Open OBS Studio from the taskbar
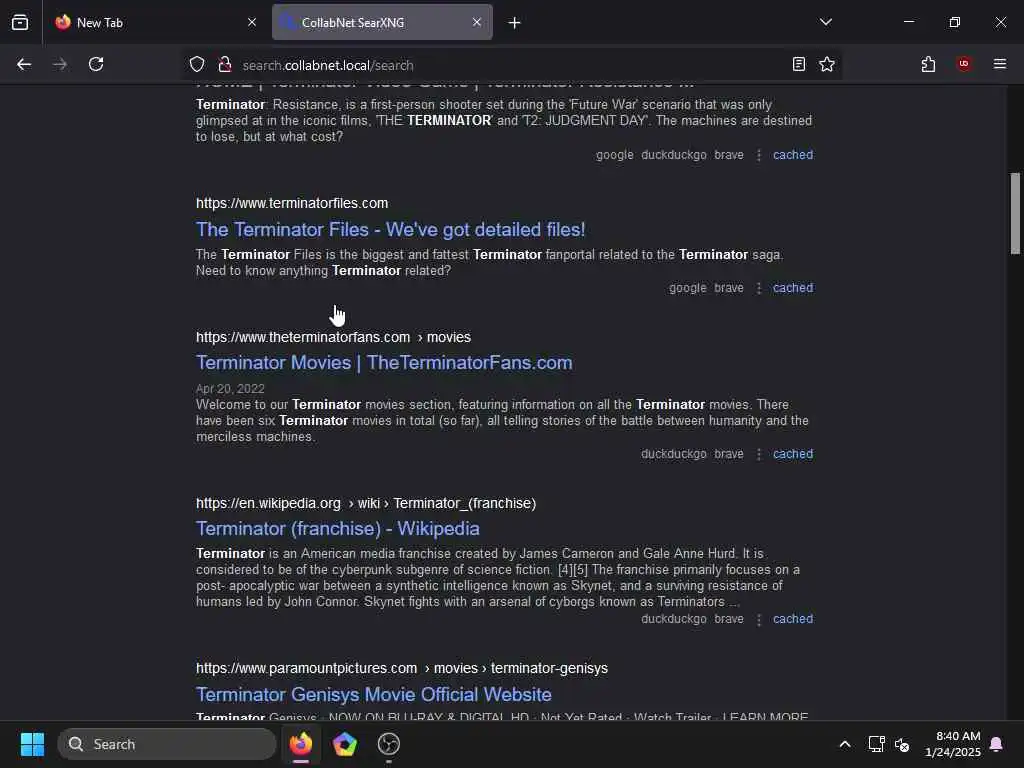 click(x=389, y=744)
